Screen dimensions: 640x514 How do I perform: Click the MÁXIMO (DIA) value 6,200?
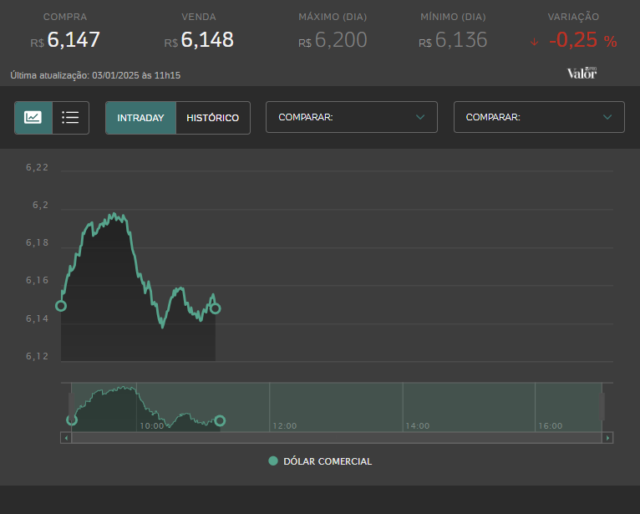click(x=341, y=40)
